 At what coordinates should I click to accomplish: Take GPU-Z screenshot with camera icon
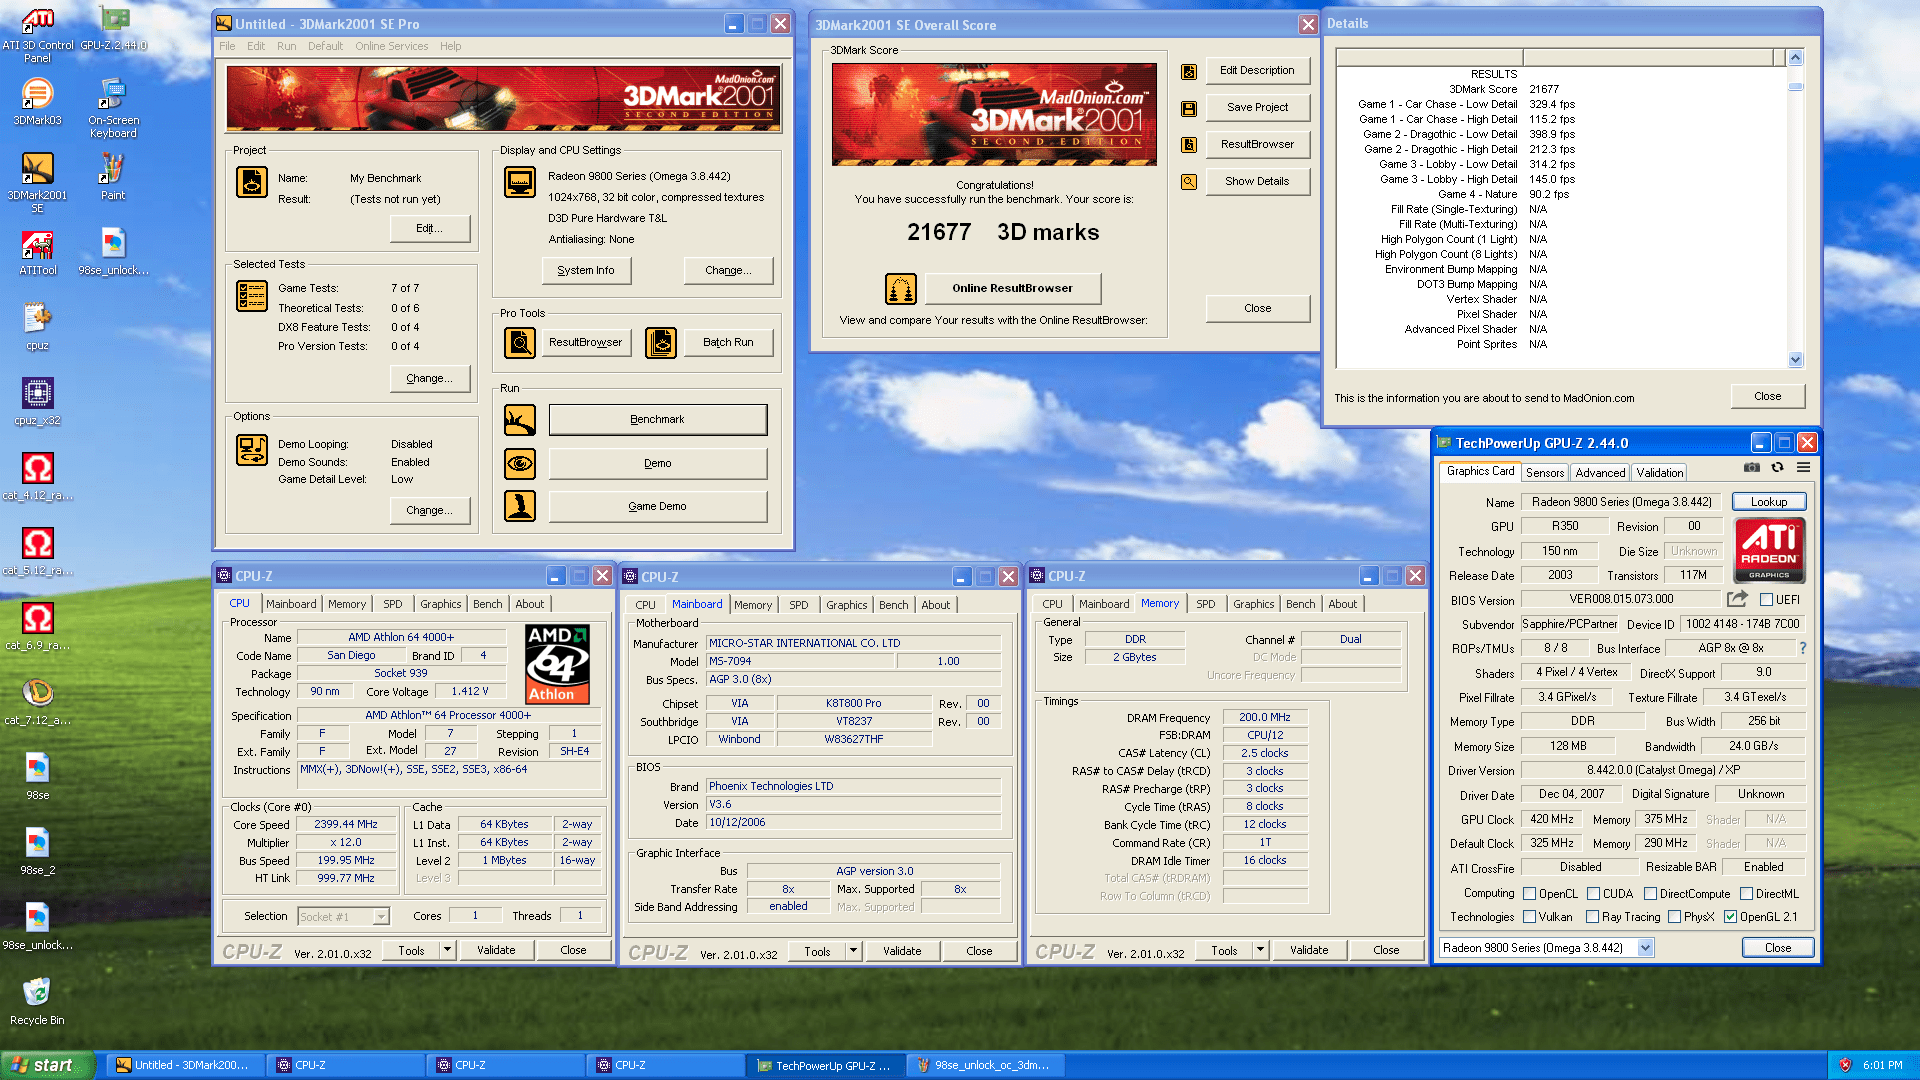pos(1752,467)
